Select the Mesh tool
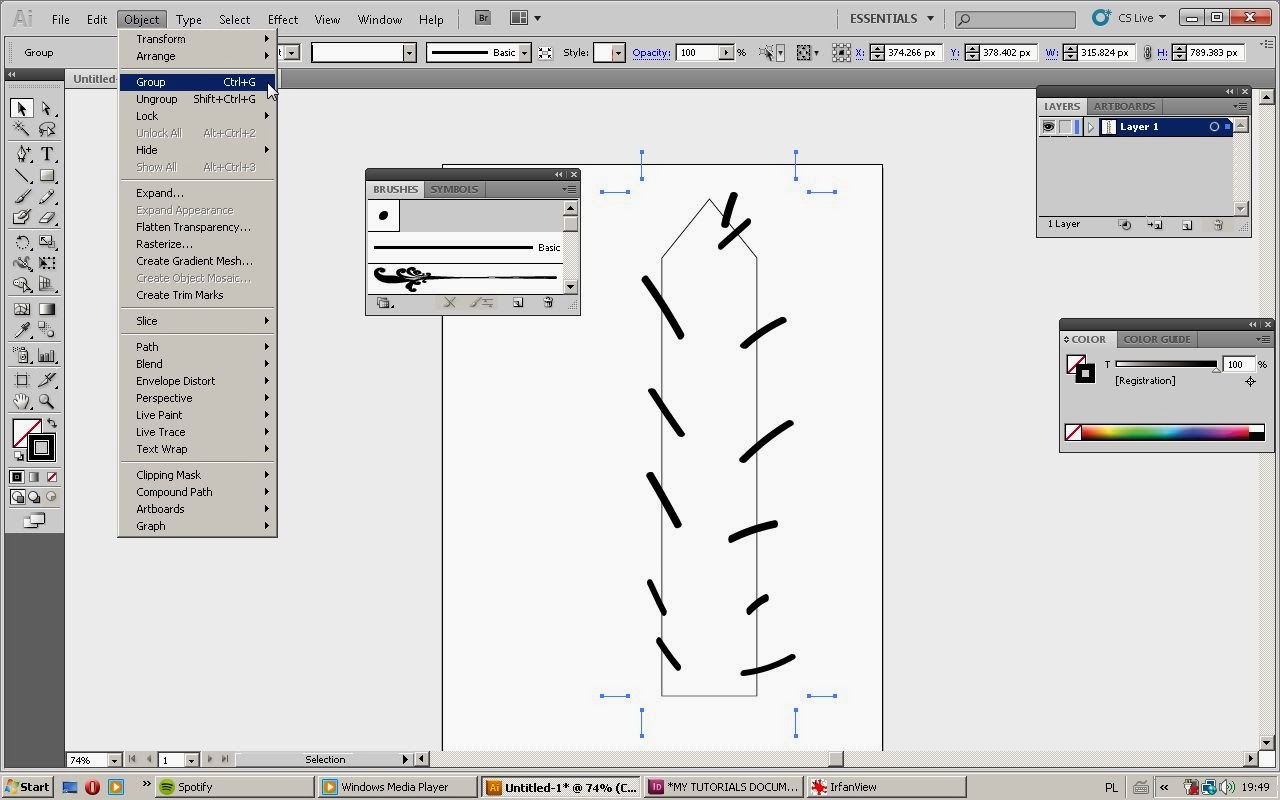 click(22, 309)
